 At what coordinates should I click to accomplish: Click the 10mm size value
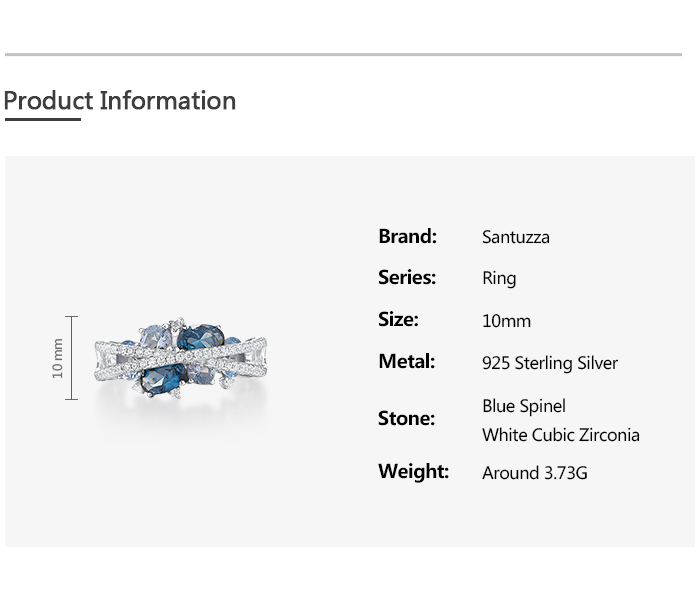click(x=506, y=321)
